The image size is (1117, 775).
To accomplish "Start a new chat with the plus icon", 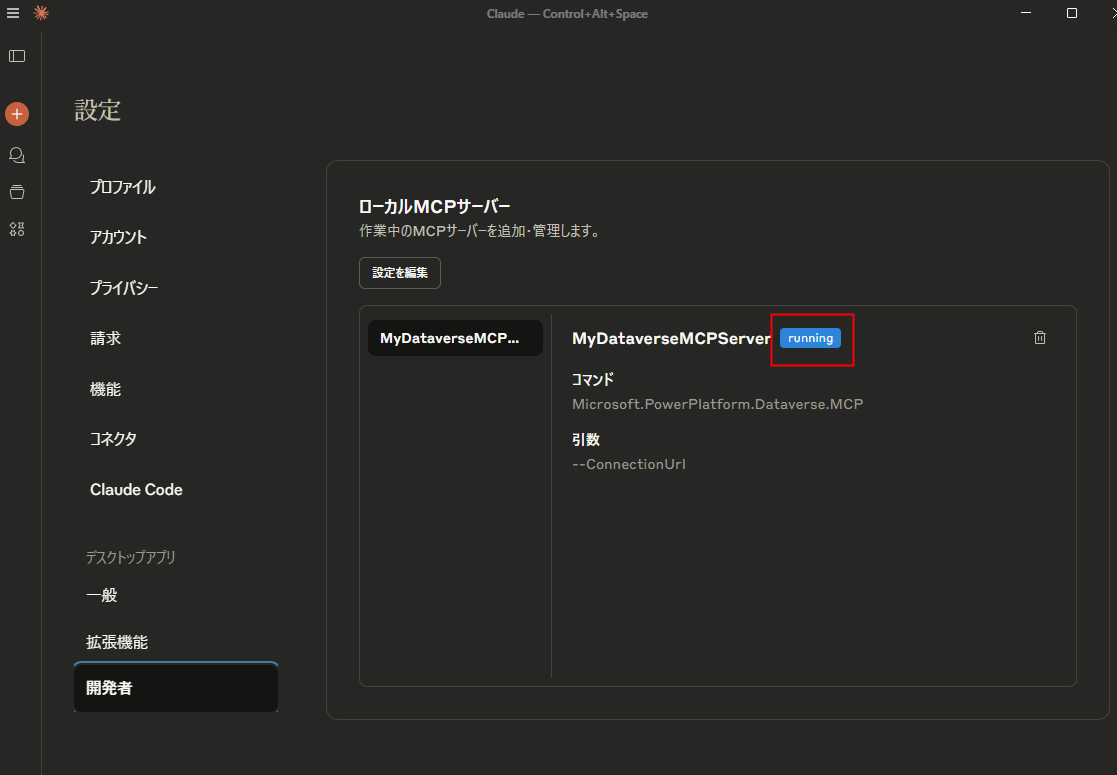I will click(x=16, y=113).
